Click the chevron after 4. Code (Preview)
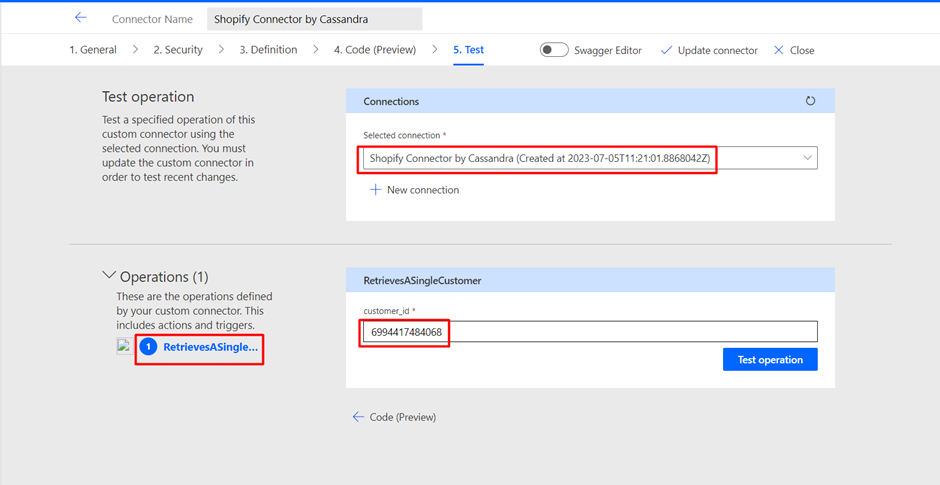940x485 pixels. (435, 50)
